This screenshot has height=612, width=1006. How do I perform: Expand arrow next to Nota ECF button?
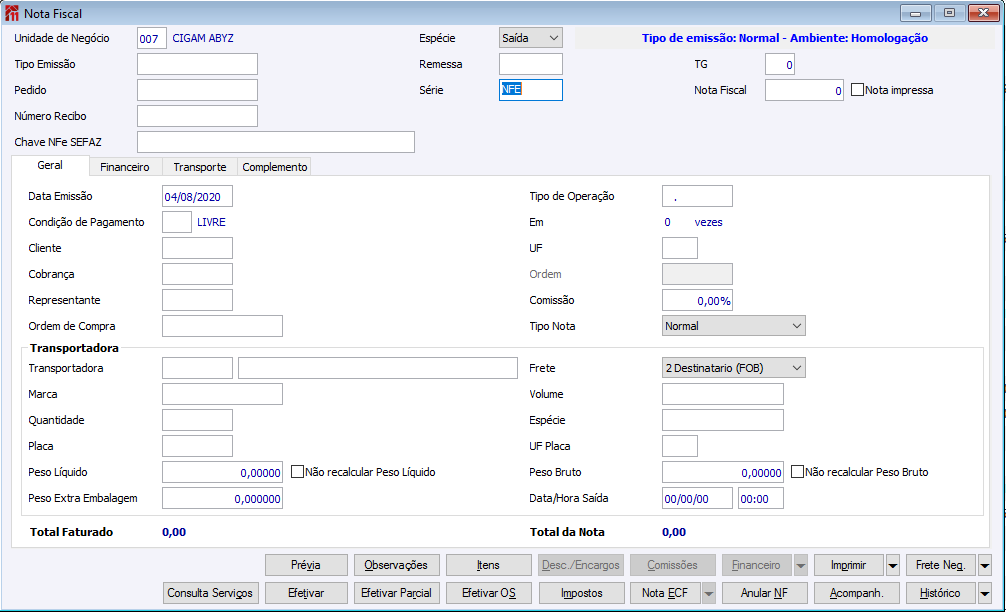point(708,593)
